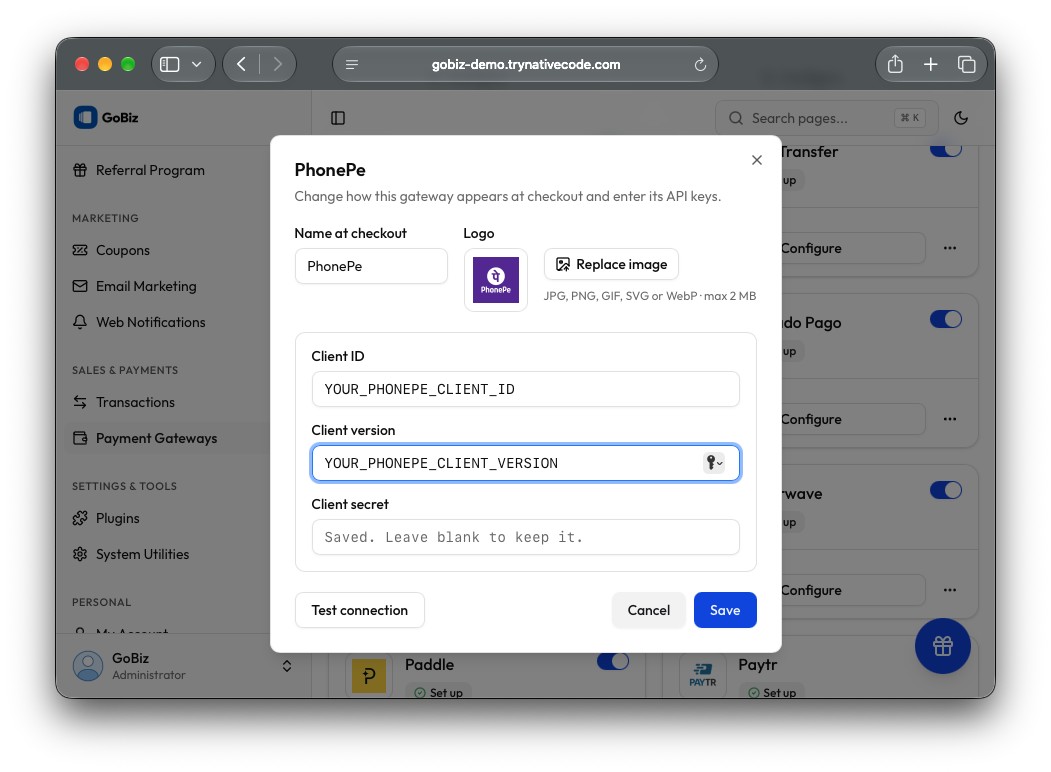Click the Search pages field
The width and height of the screenshot is (1051, 772).
(x=826, y=118)
